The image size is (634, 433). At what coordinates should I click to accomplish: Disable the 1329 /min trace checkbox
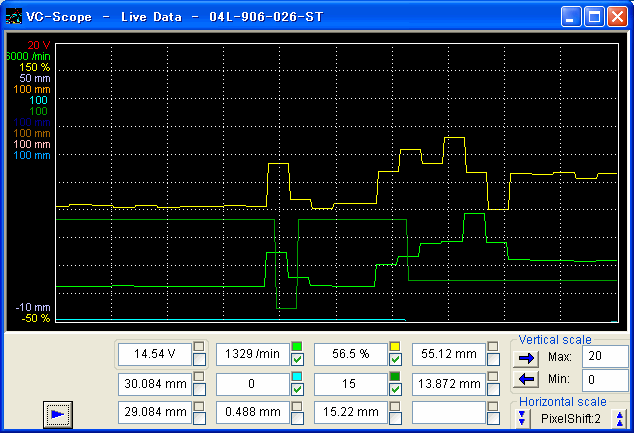[297, 360]
